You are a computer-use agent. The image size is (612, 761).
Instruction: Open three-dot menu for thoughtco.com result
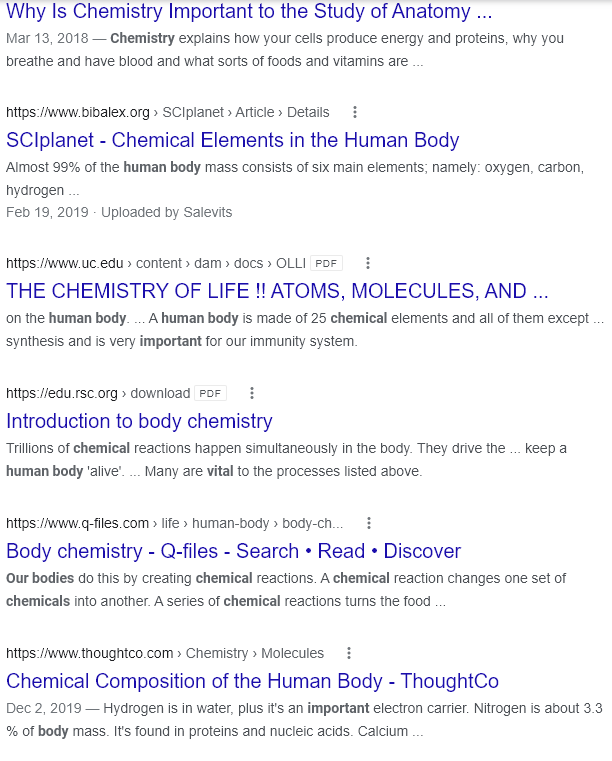(x=348, y=653)
